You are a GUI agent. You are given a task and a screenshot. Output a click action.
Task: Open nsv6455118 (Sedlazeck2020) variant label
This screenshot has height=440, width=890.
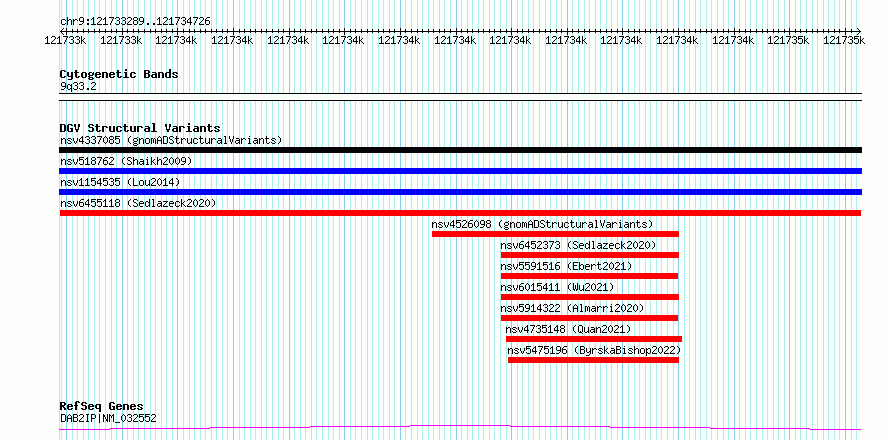click(x=138, y=203)
